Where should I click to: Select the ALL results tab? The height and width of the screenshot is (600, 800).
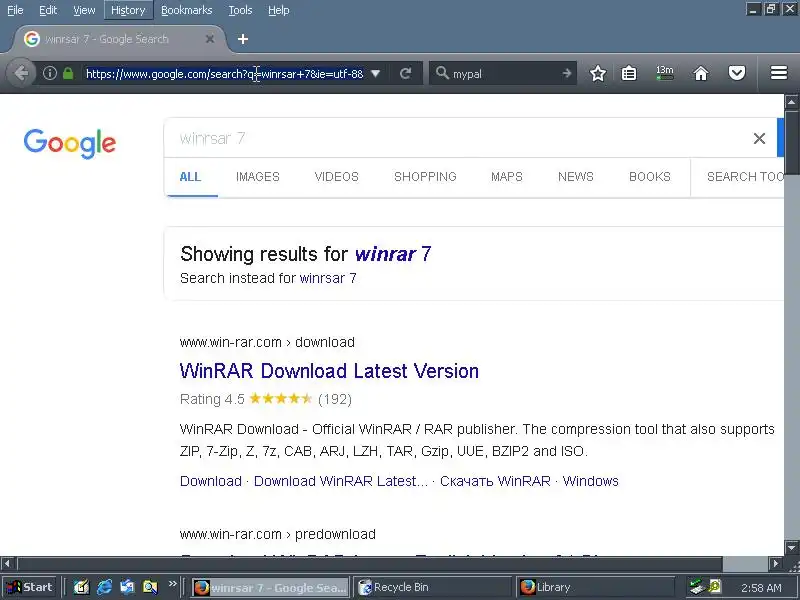[190, 177]
